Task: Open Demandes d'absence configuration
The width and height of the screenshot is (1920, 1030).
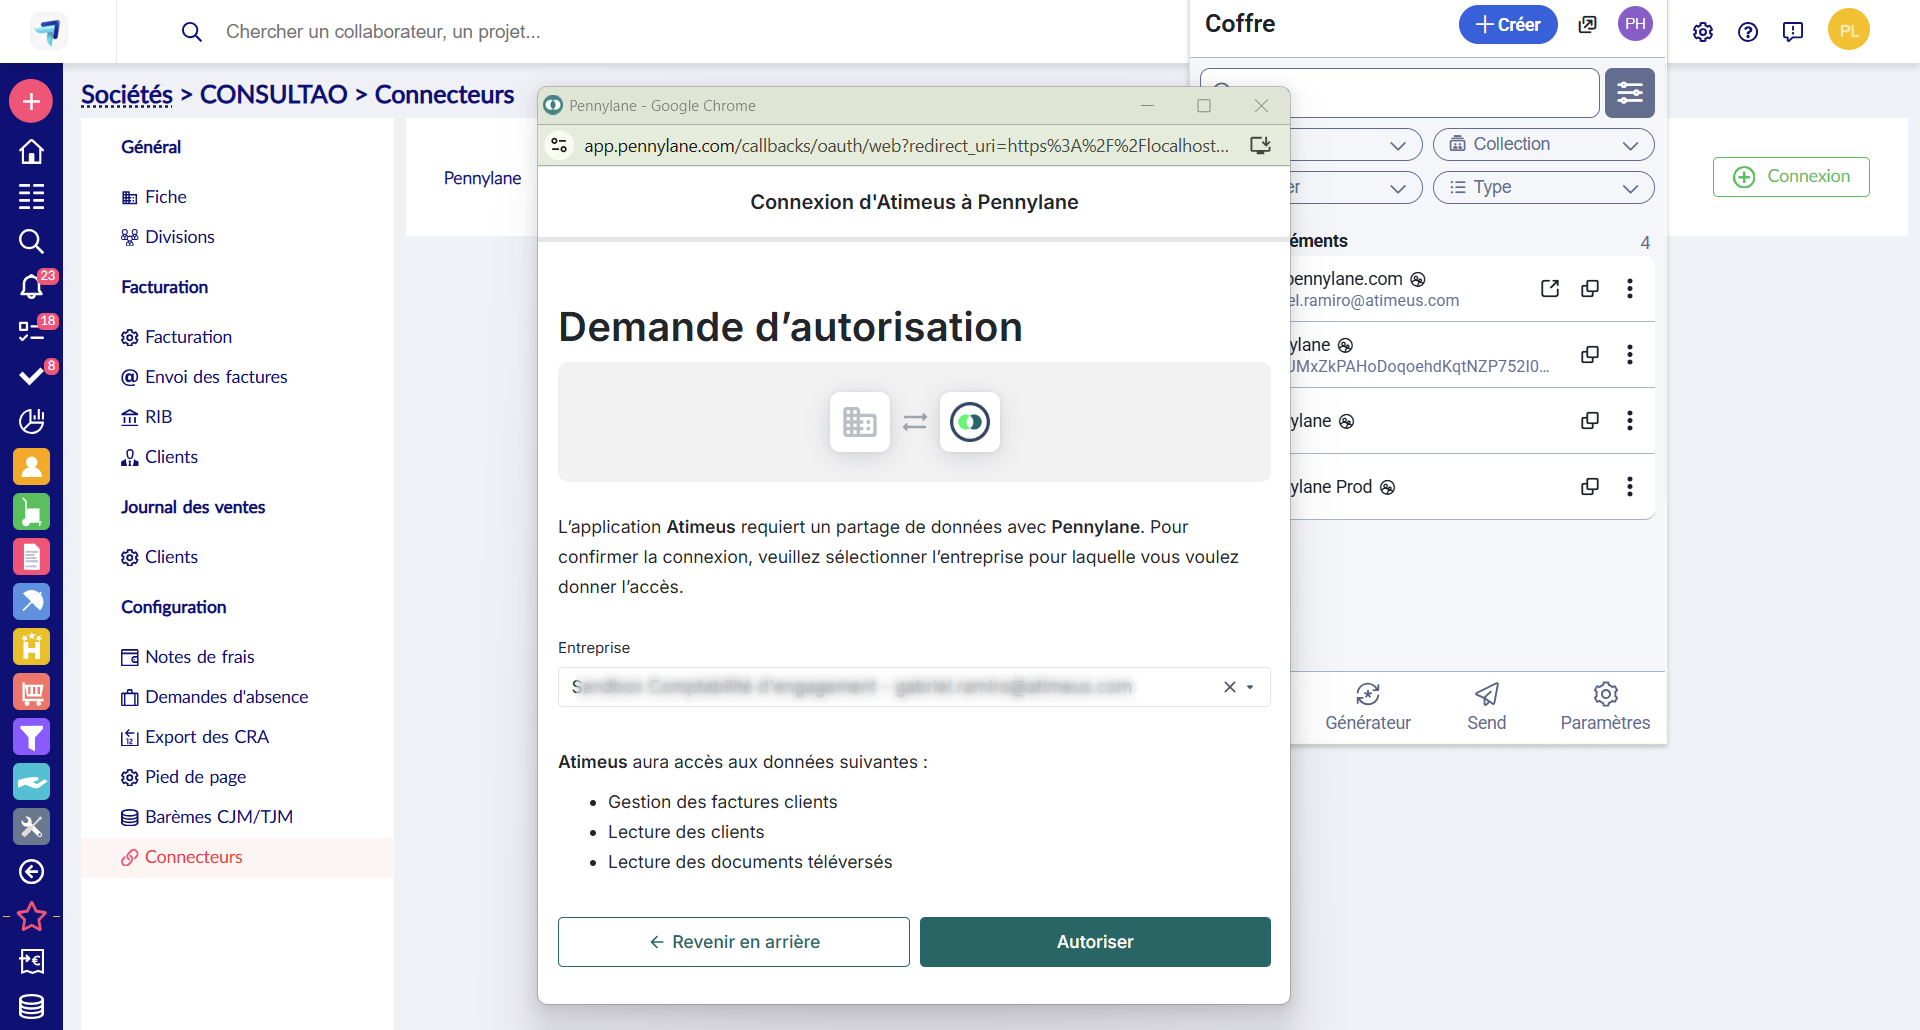Action: tap(215, 697)
